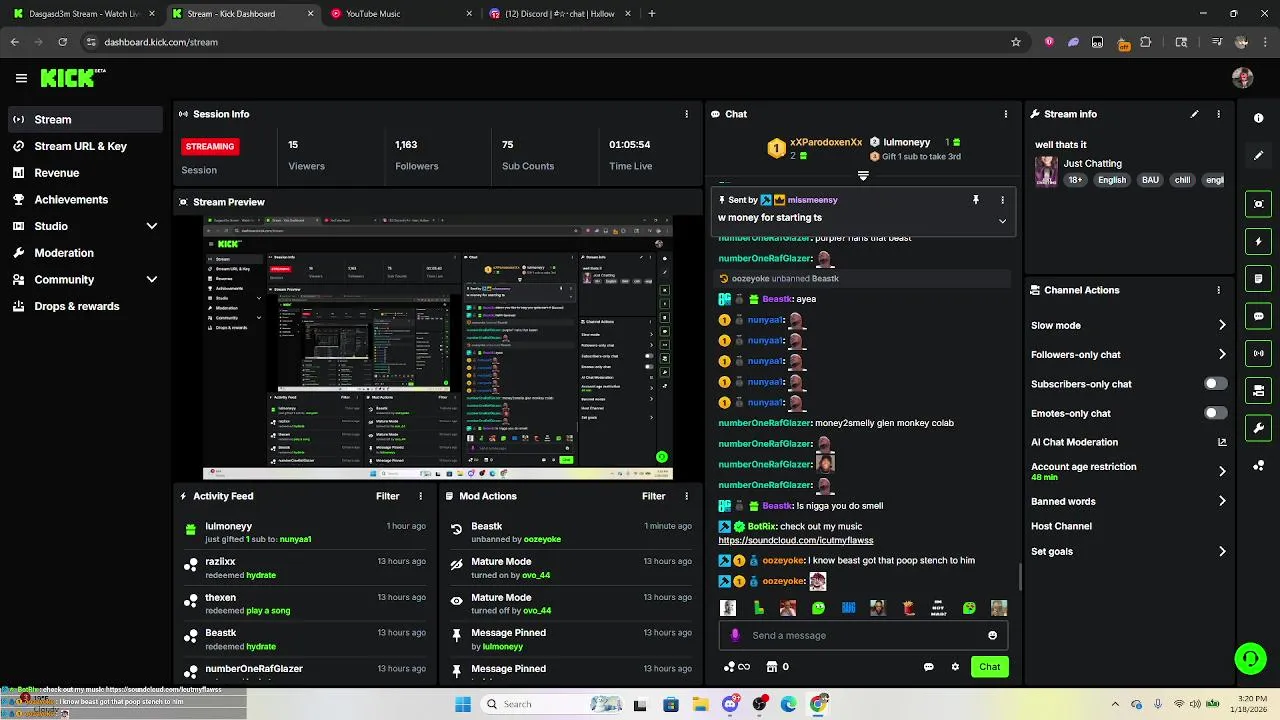Click the pencil icon in the right rail
Viewport: 1280px width, 720px height.
tap(1258, 156)
